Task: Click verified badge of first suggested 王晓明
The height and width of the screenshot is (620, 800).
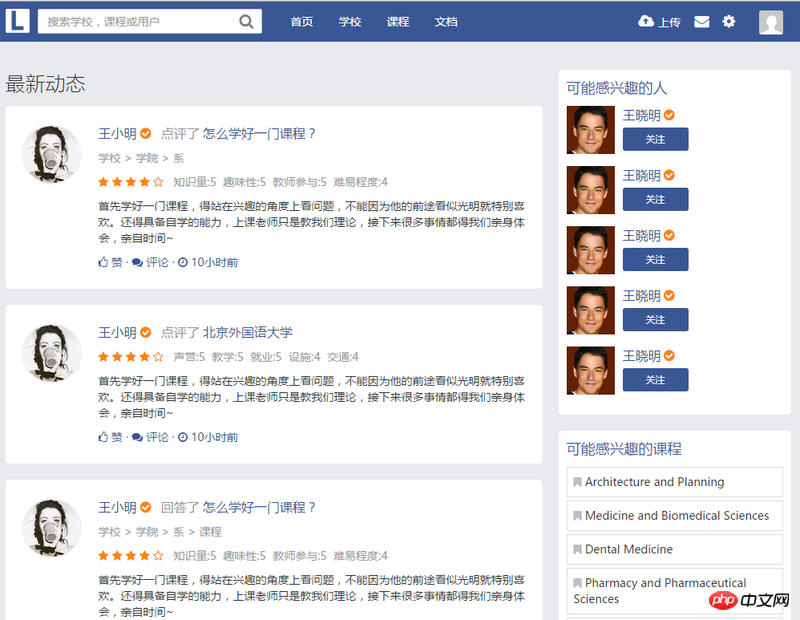Action: tap(669, 115)
